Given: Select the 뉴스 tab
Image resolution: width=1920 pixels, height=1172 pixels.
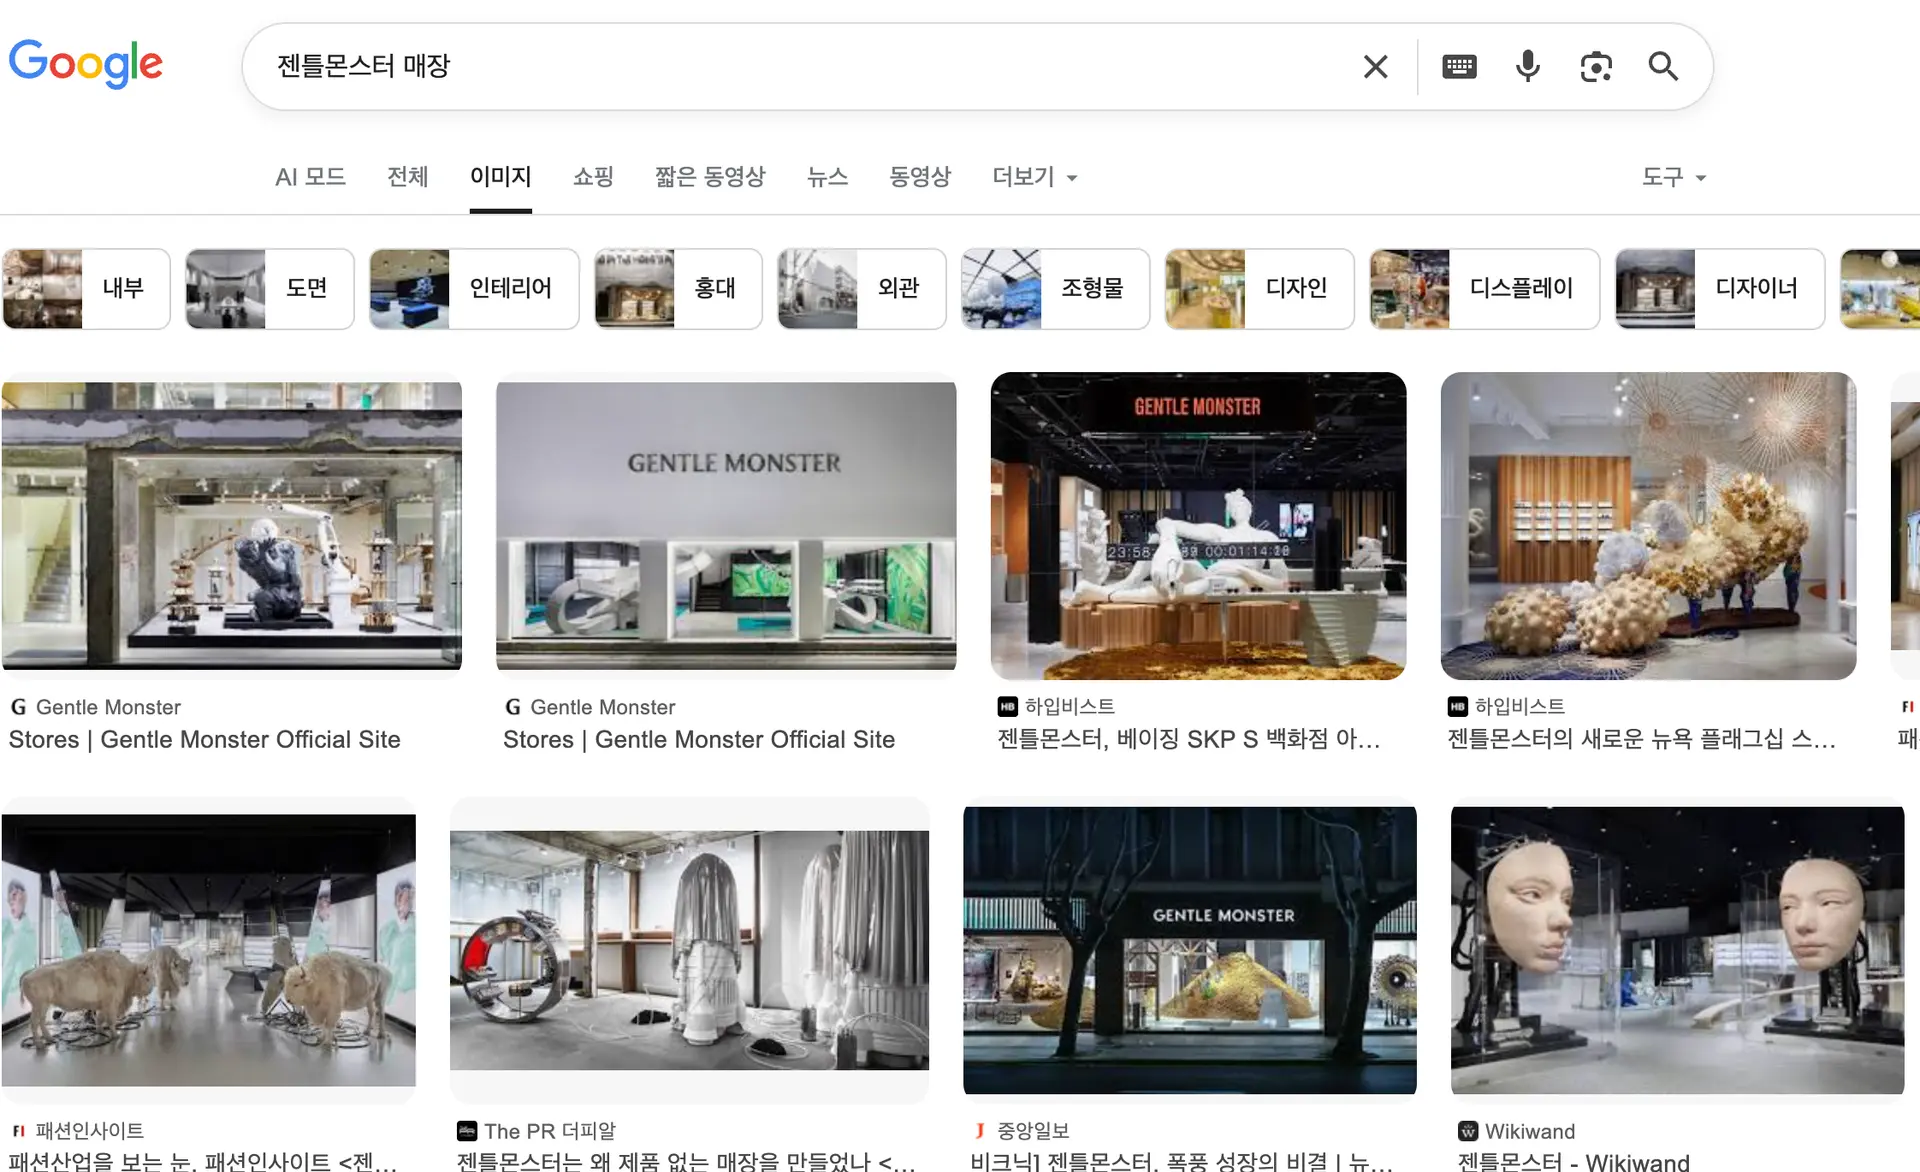Looking at the screenshot, I should click(827, 177).
